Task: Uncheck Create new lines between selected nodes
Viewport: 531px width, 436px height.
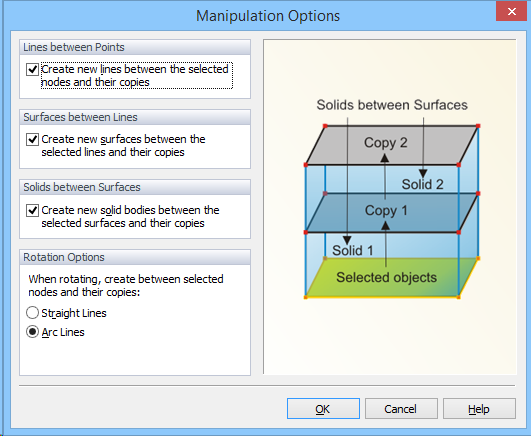Action: (x=32, y=70)
